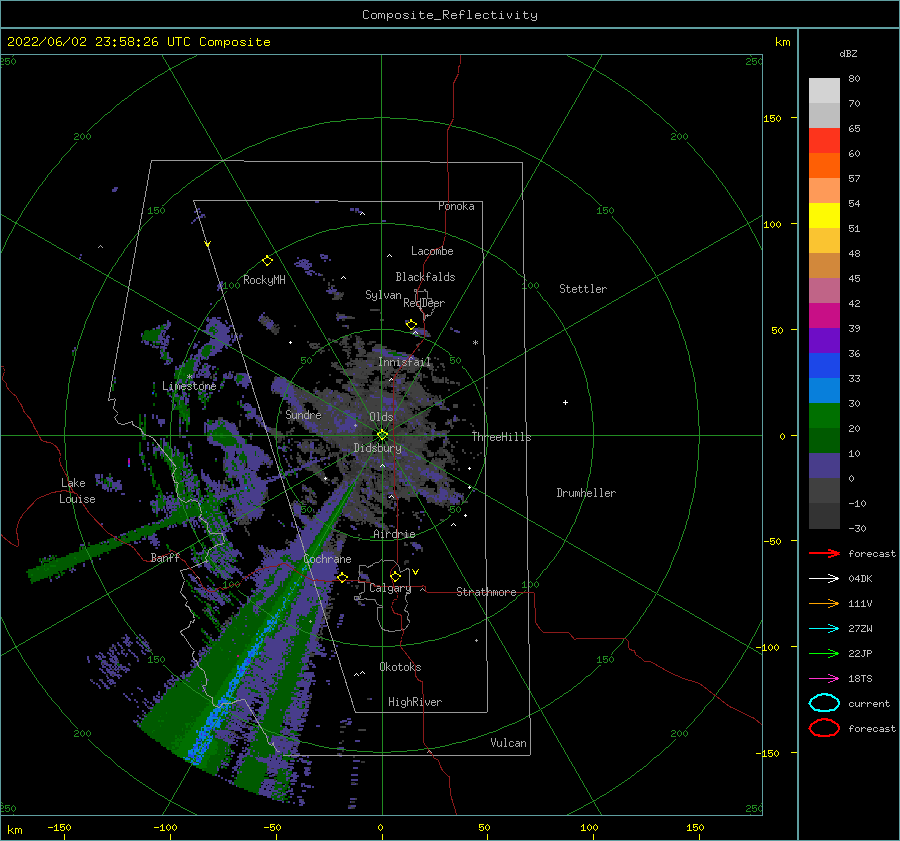Click the -150 tick label on bottom axis
900x841 pixels.
[x=59, y=827]
